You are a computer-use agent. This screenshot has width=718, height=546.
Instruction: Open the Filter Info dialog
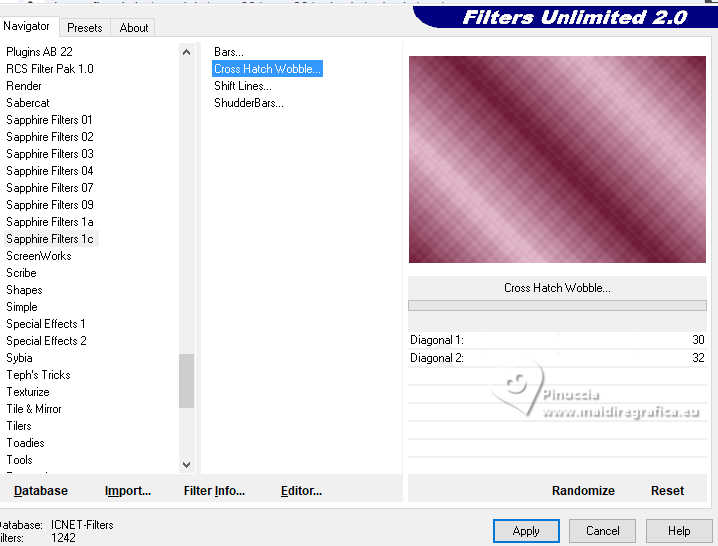click(214, 491)
